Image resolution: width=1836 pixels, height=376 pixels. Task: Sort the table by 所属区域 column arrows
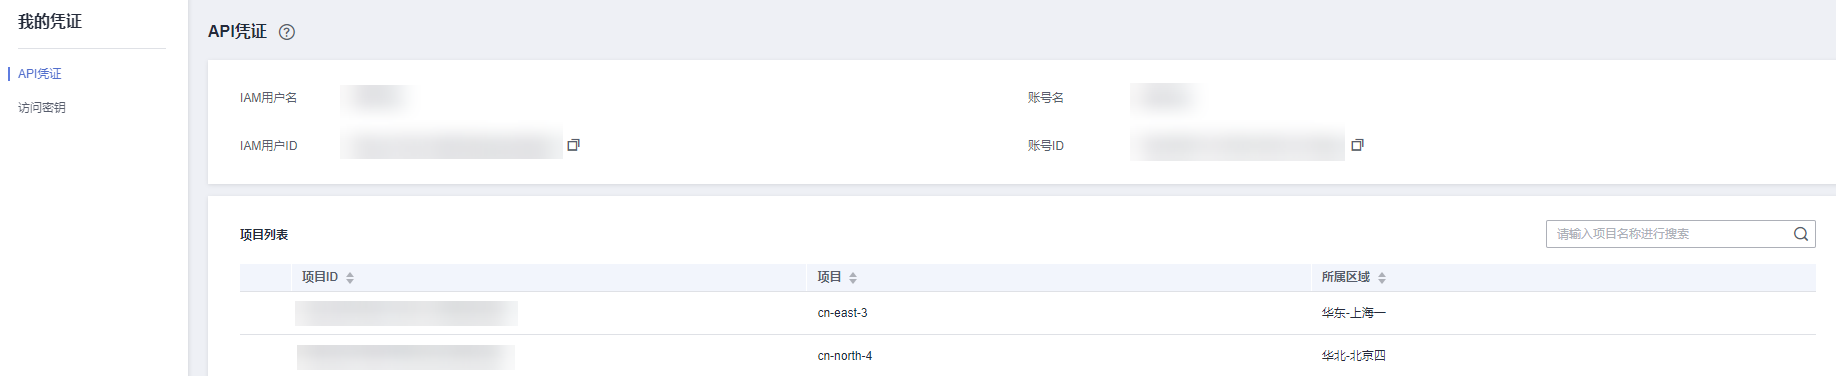pos(1382,278)
